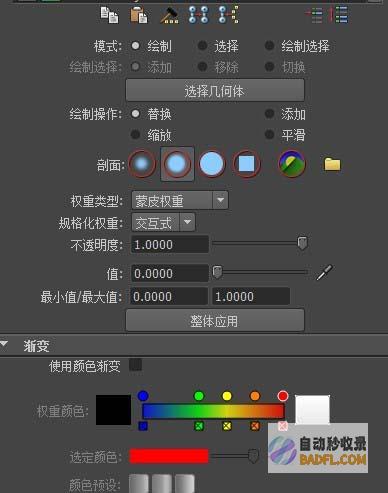This screenshot has width=388, height=493.
Task: Select the last image brush profile icon
Action: pyautogui.click(x=292, y=164)
